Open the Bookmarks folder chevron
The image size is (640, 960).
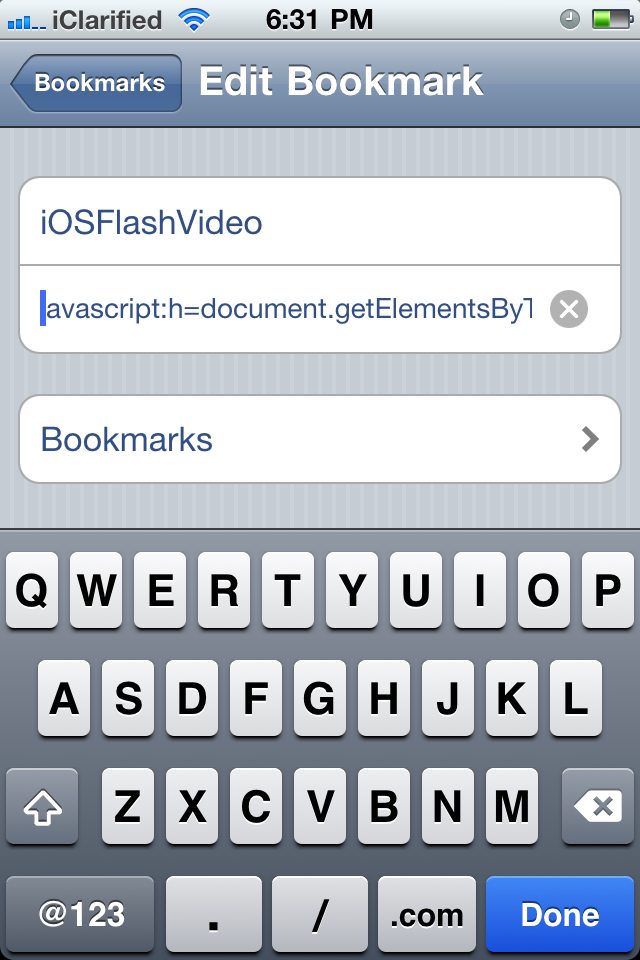[x=590, y=439]
